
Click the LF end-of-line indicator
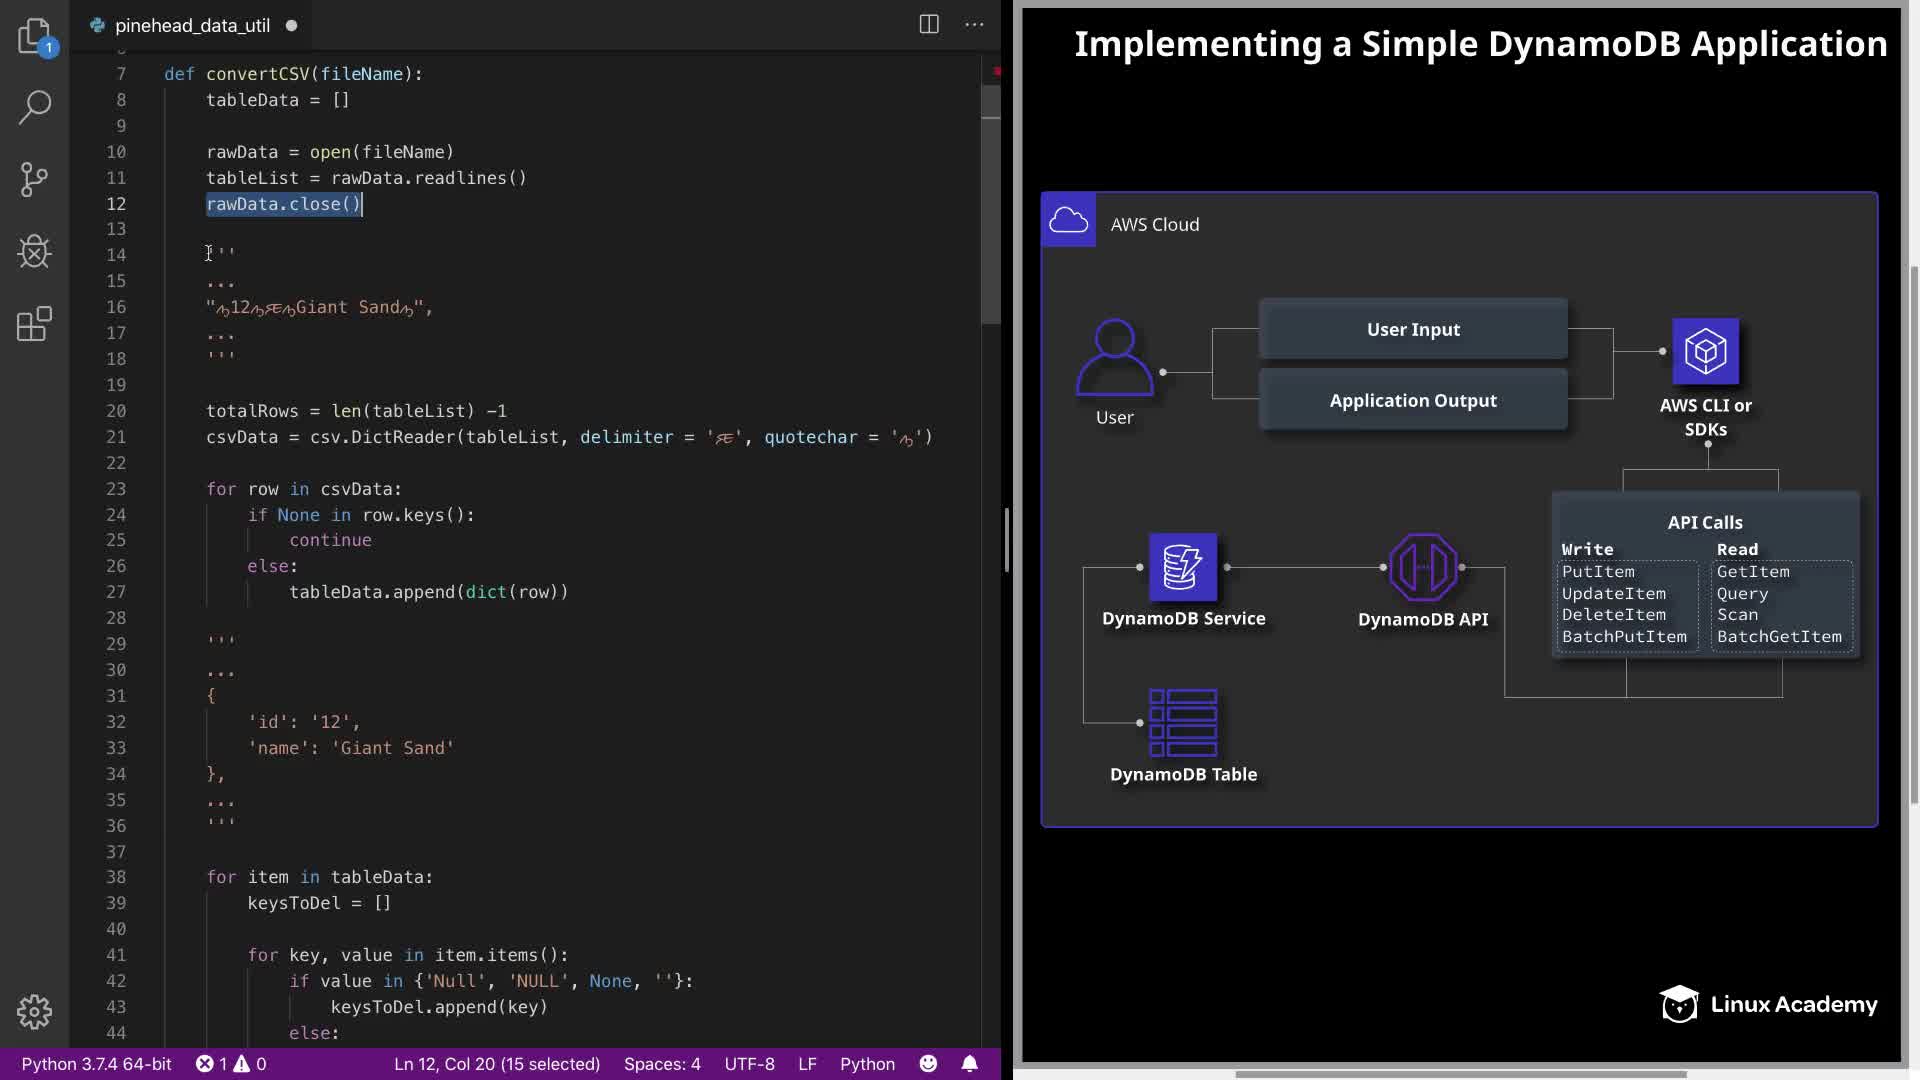coord(807,1064)
